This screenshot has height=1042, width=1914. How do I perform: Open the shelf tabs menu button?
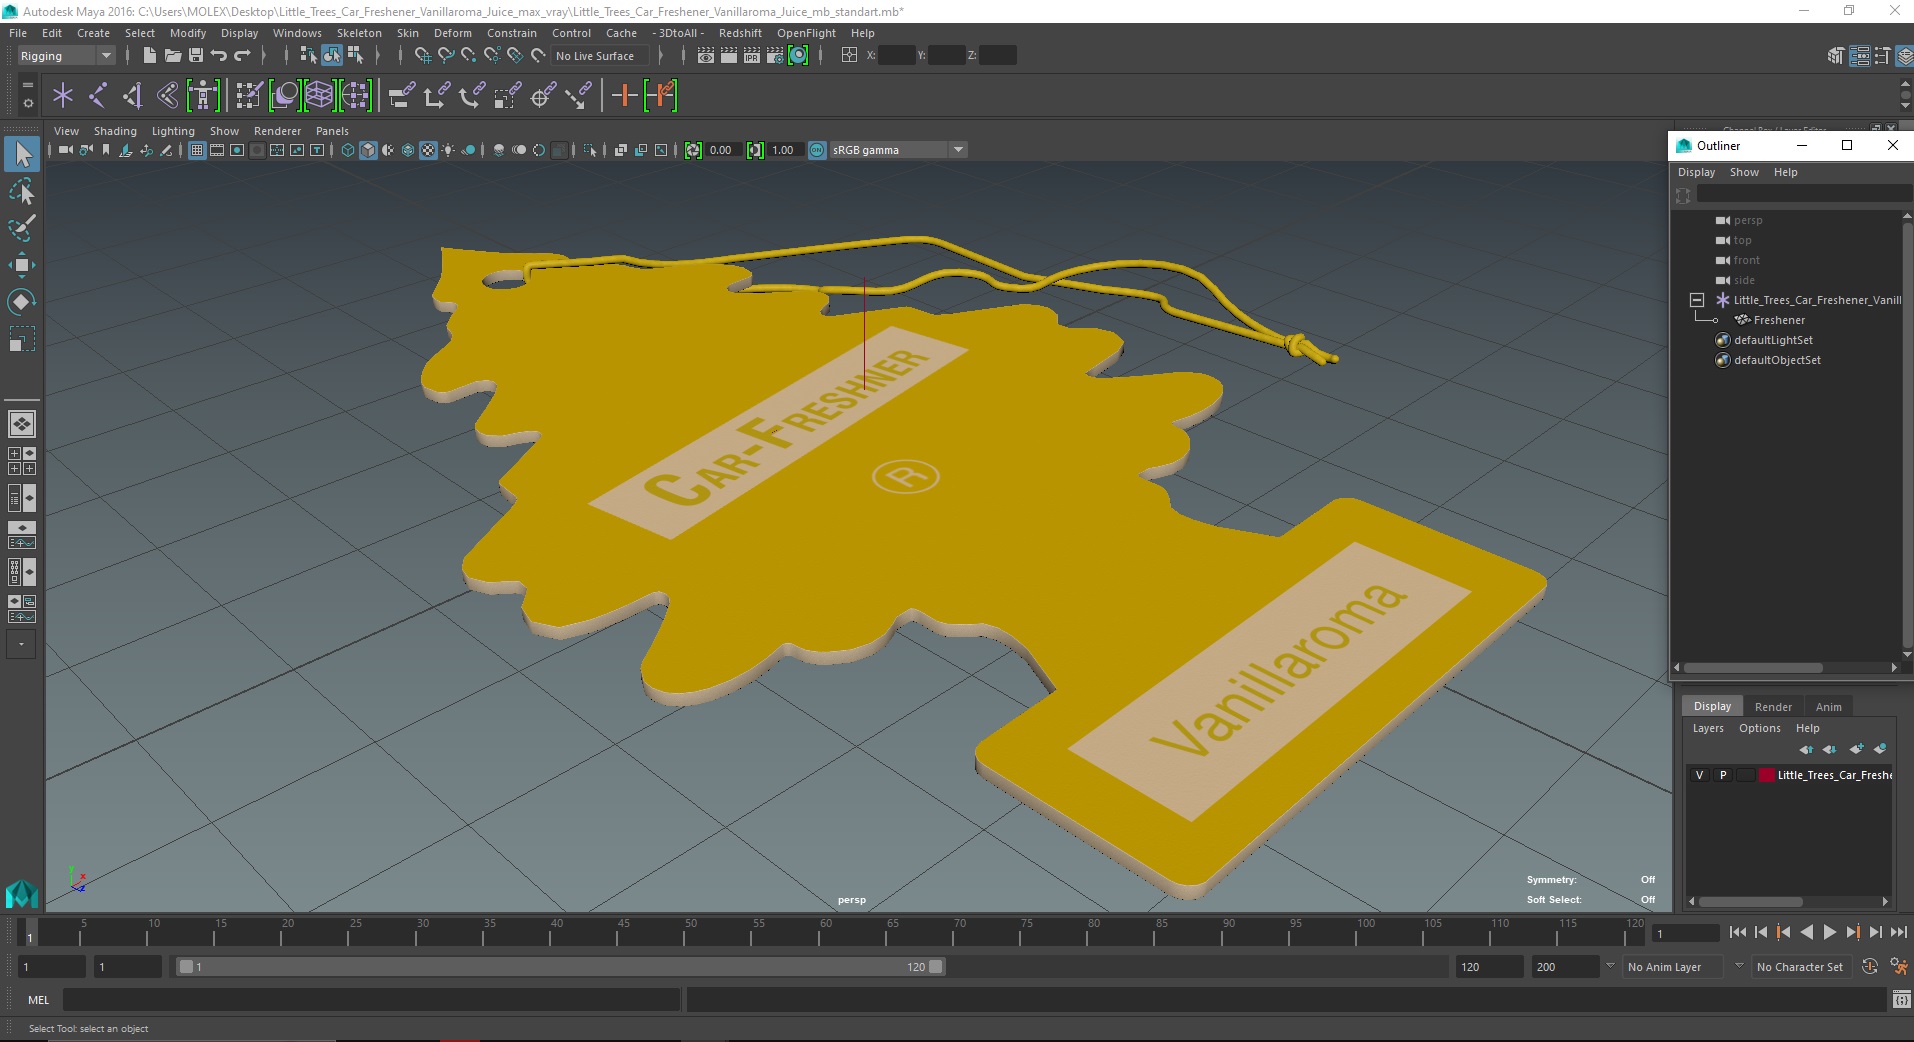point(27,84)
